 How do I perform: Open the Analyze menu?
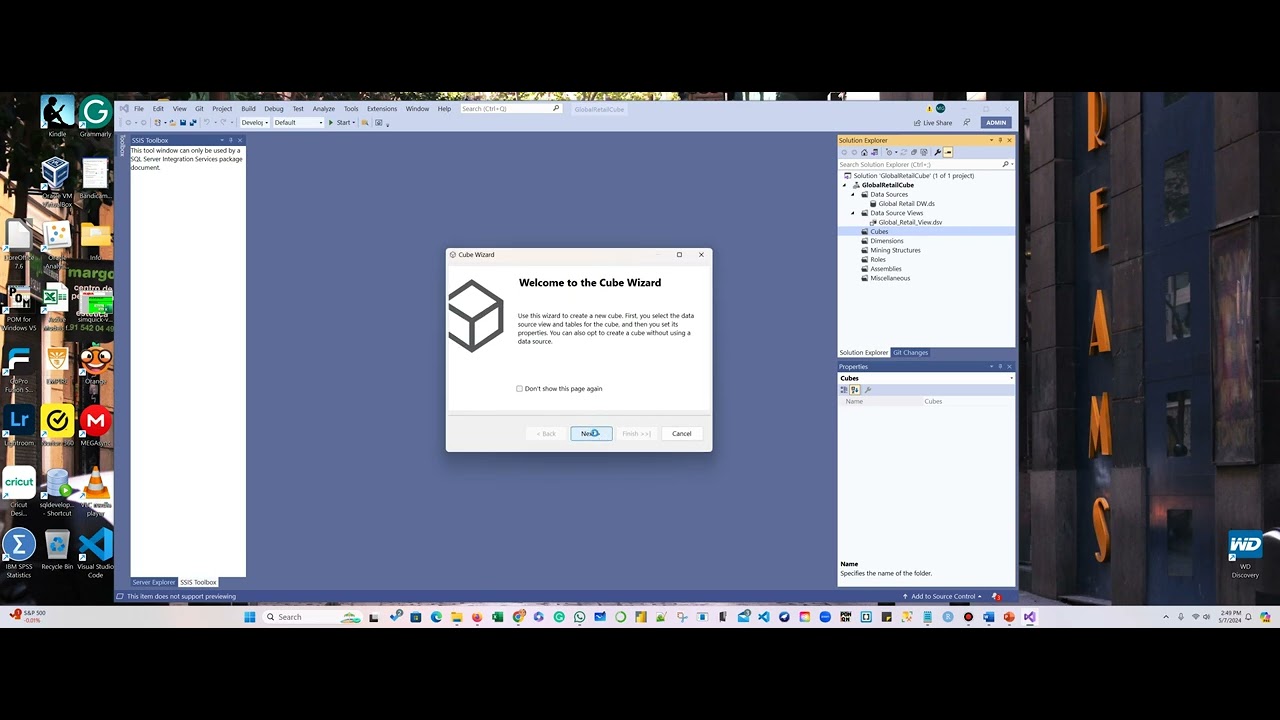pyautogui.click(x=324, y=108)
